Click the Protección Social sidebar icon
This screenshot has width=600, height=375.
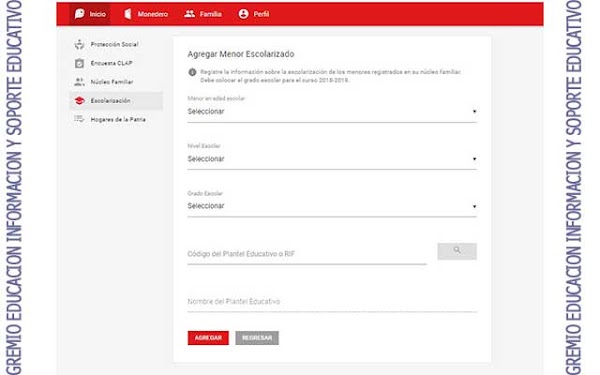tap(79, 44)
